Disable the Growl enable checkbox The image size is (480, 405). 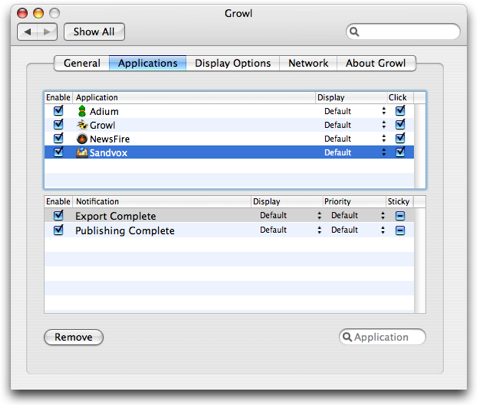click(x=59, y=124)
